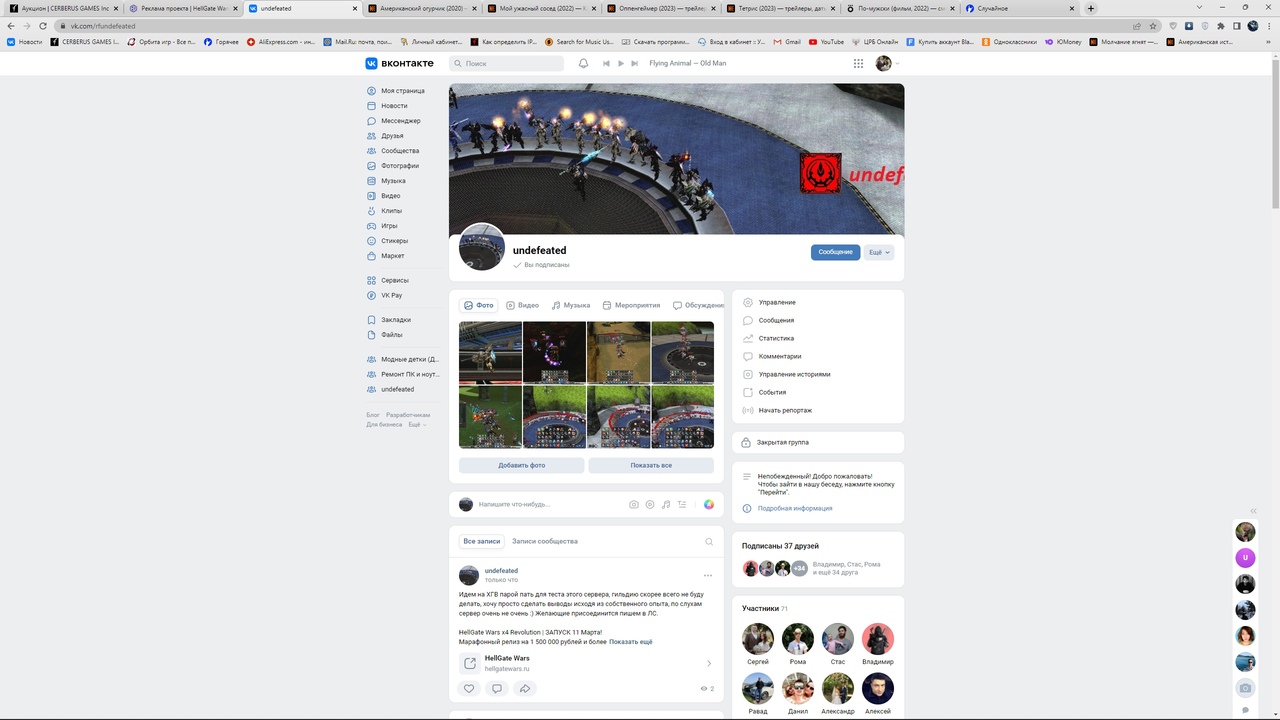This screenshot has width=1280, height=720.
Task: Click the Клипы sidebar icon
Action: pos(372,211)
